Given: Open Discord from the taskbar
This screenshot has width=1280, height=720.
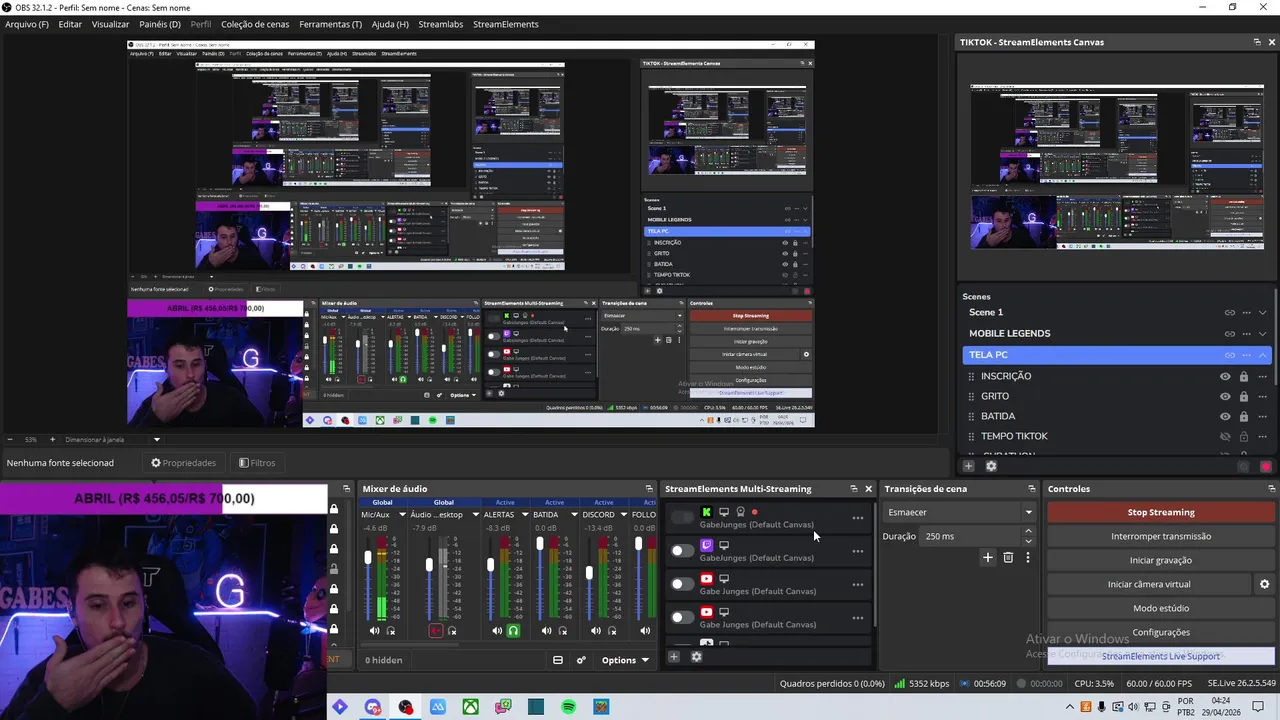Looking at the screenshot, I should [x=373, y=707].
